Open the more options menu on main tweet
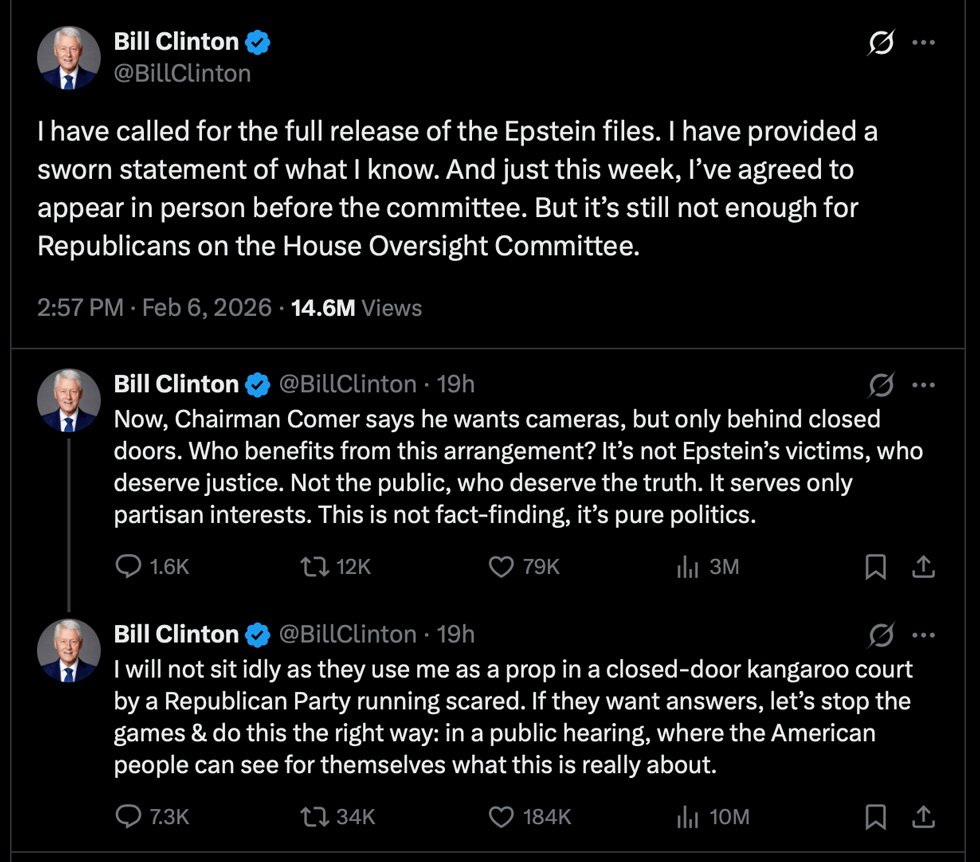Screen dimensions: 980x862 pos(925,43)
